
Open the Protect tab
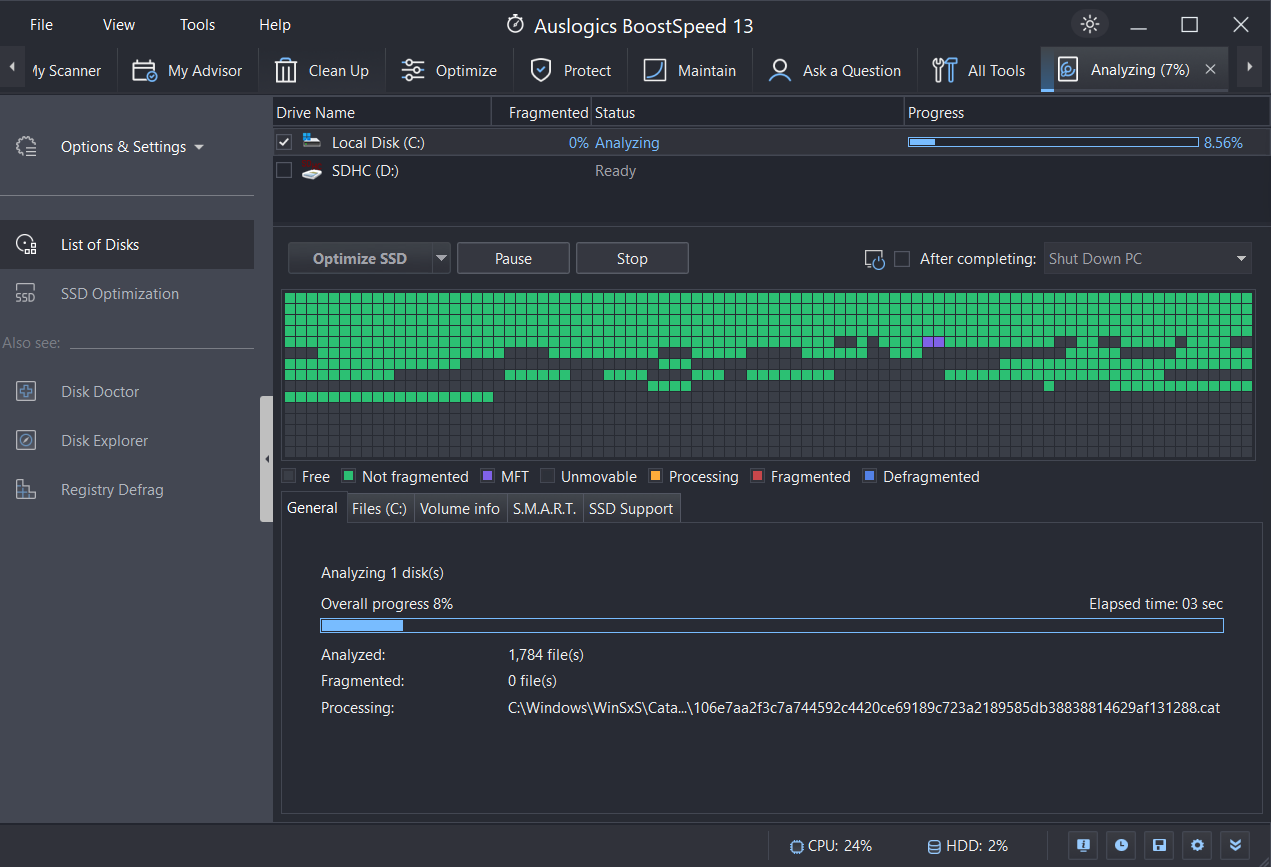(571, 70)
